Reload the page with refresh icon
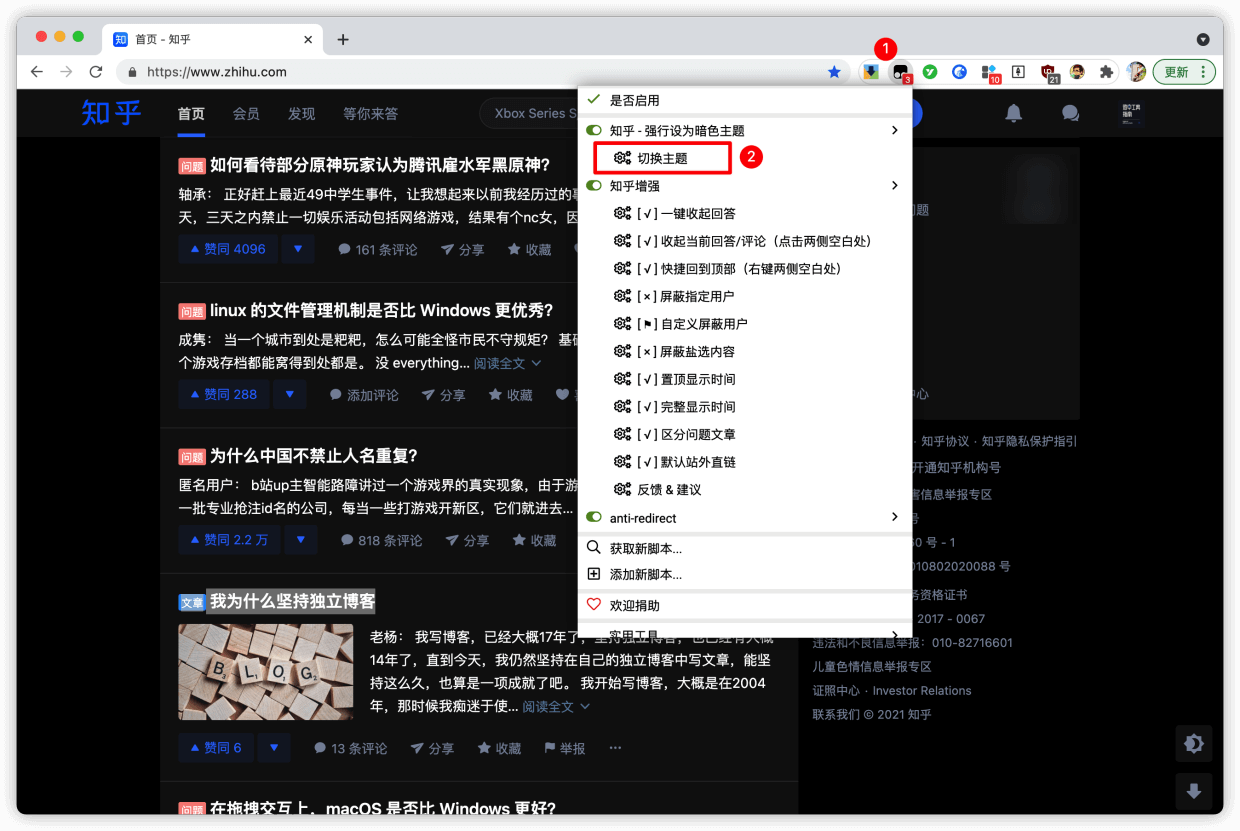Image resolution: width=1240 pixels, height=831 pixels. click(96, 72)
